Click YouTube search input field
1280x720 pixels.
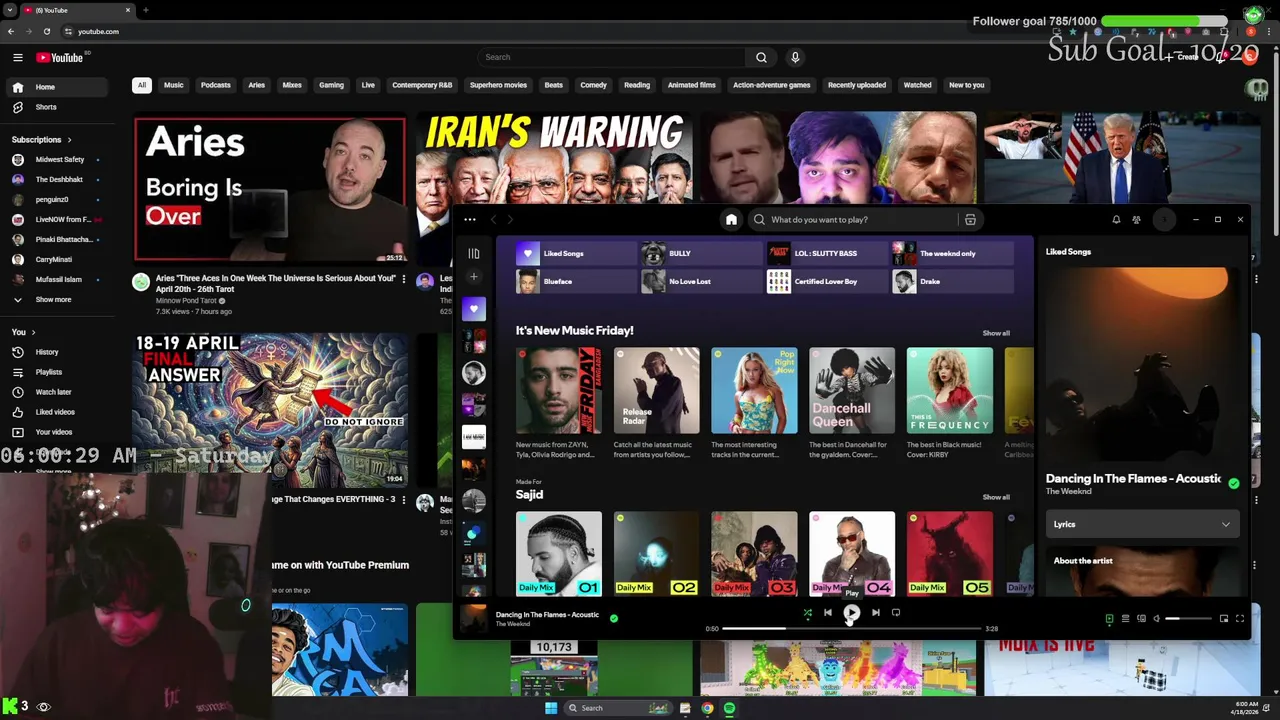click(611, 58)
